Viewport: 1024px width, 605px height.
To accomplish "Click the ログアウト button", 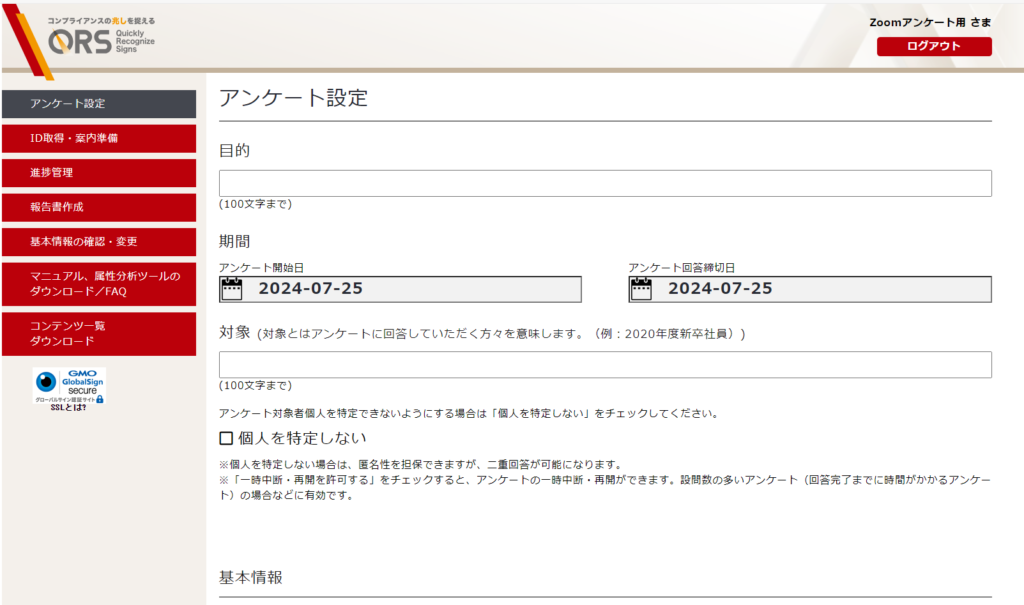I will (x=933, y=46).
